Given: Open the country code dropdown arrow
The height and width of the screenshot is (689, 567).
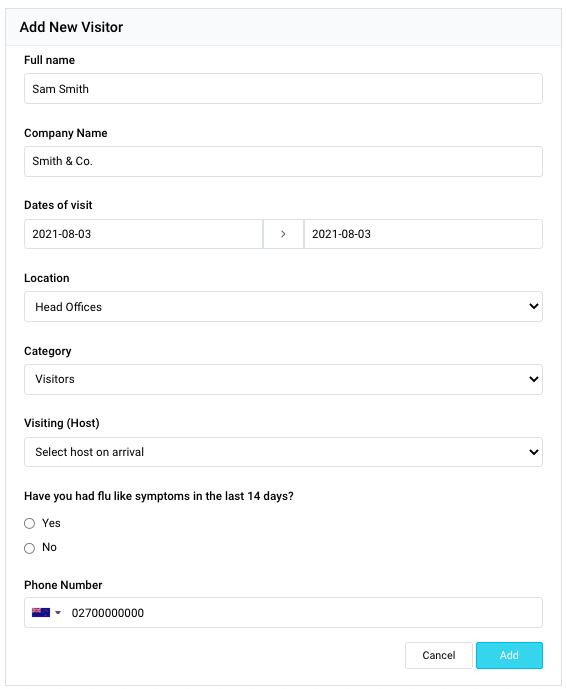Looking at the screenshot, I should (x=58, y=613).
